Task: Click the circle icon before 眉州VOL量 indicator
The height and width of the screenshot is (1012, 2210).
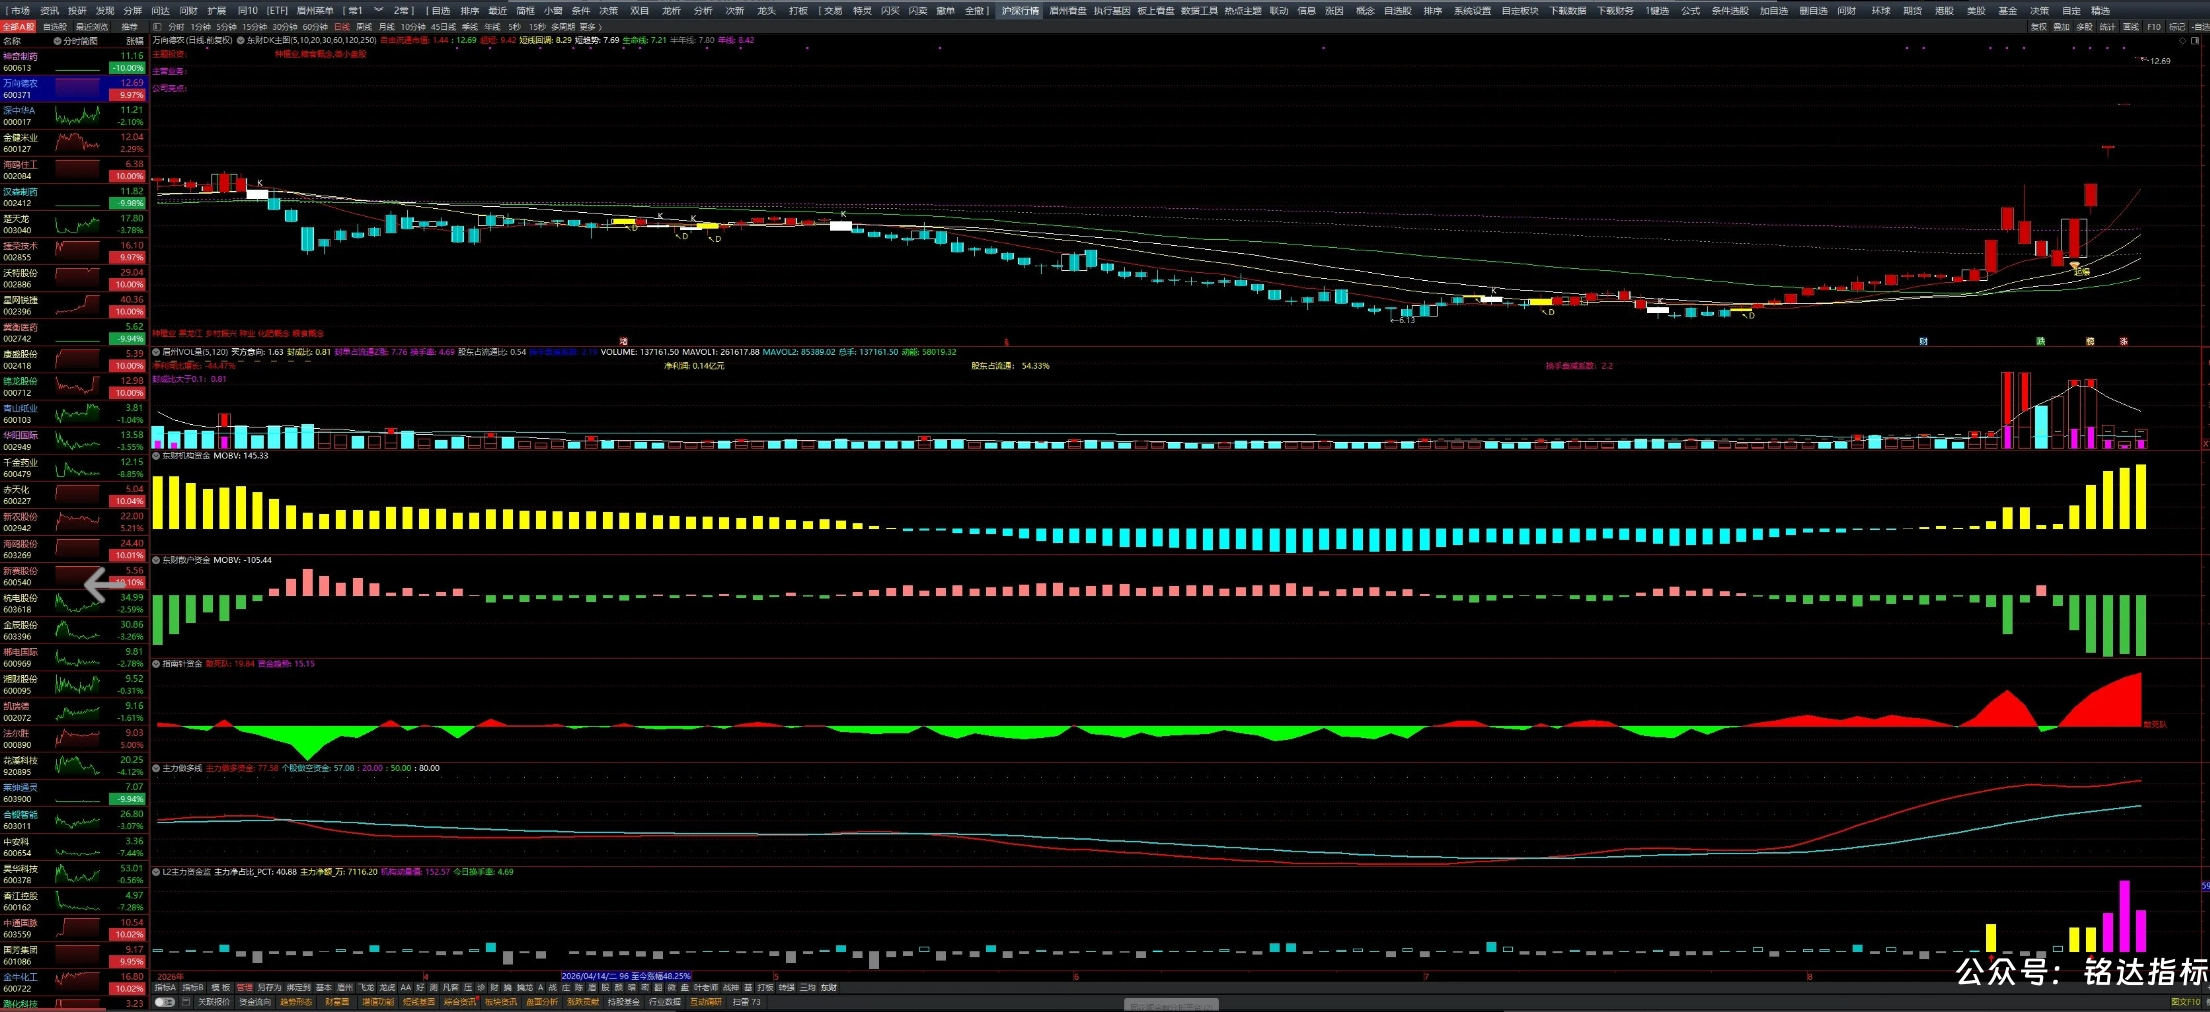Action: (156, 352)
